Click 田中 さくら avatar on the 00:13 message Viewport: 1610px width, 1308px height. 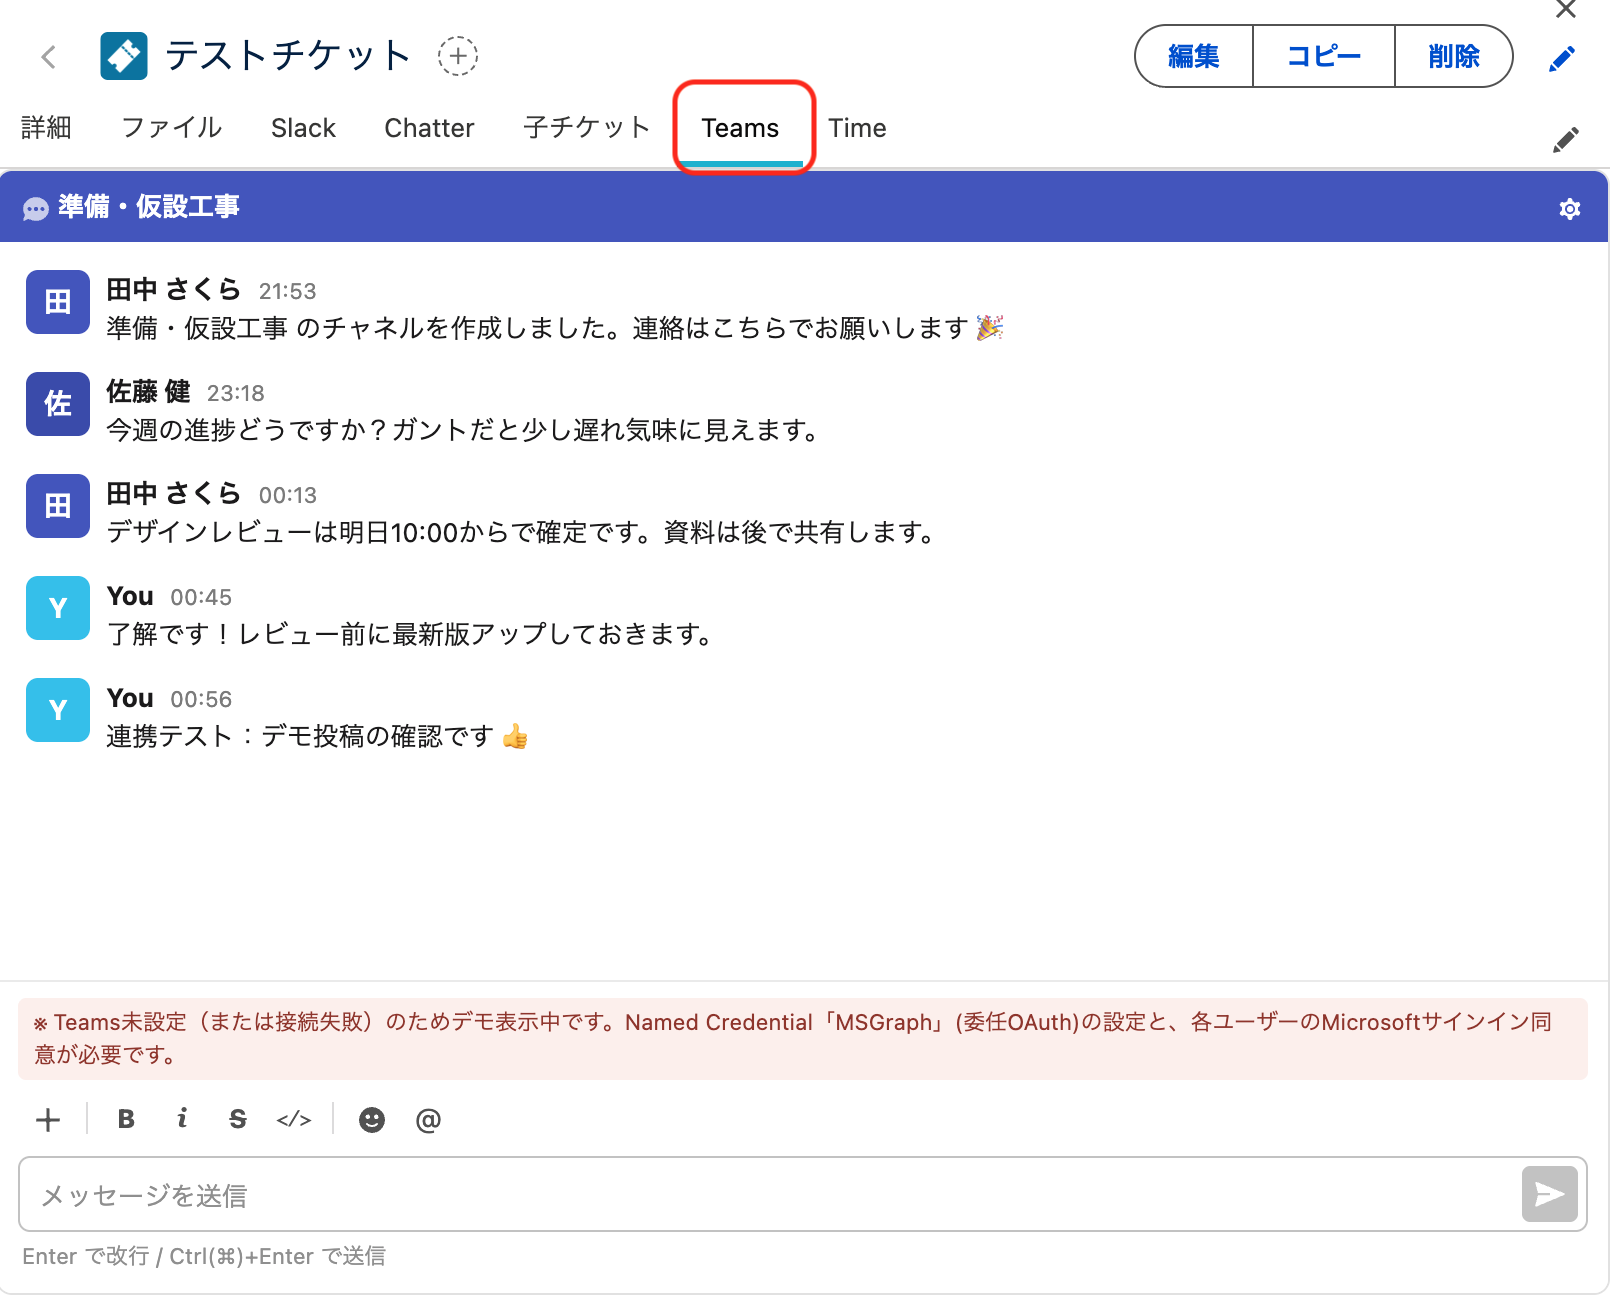coord(58,506)
